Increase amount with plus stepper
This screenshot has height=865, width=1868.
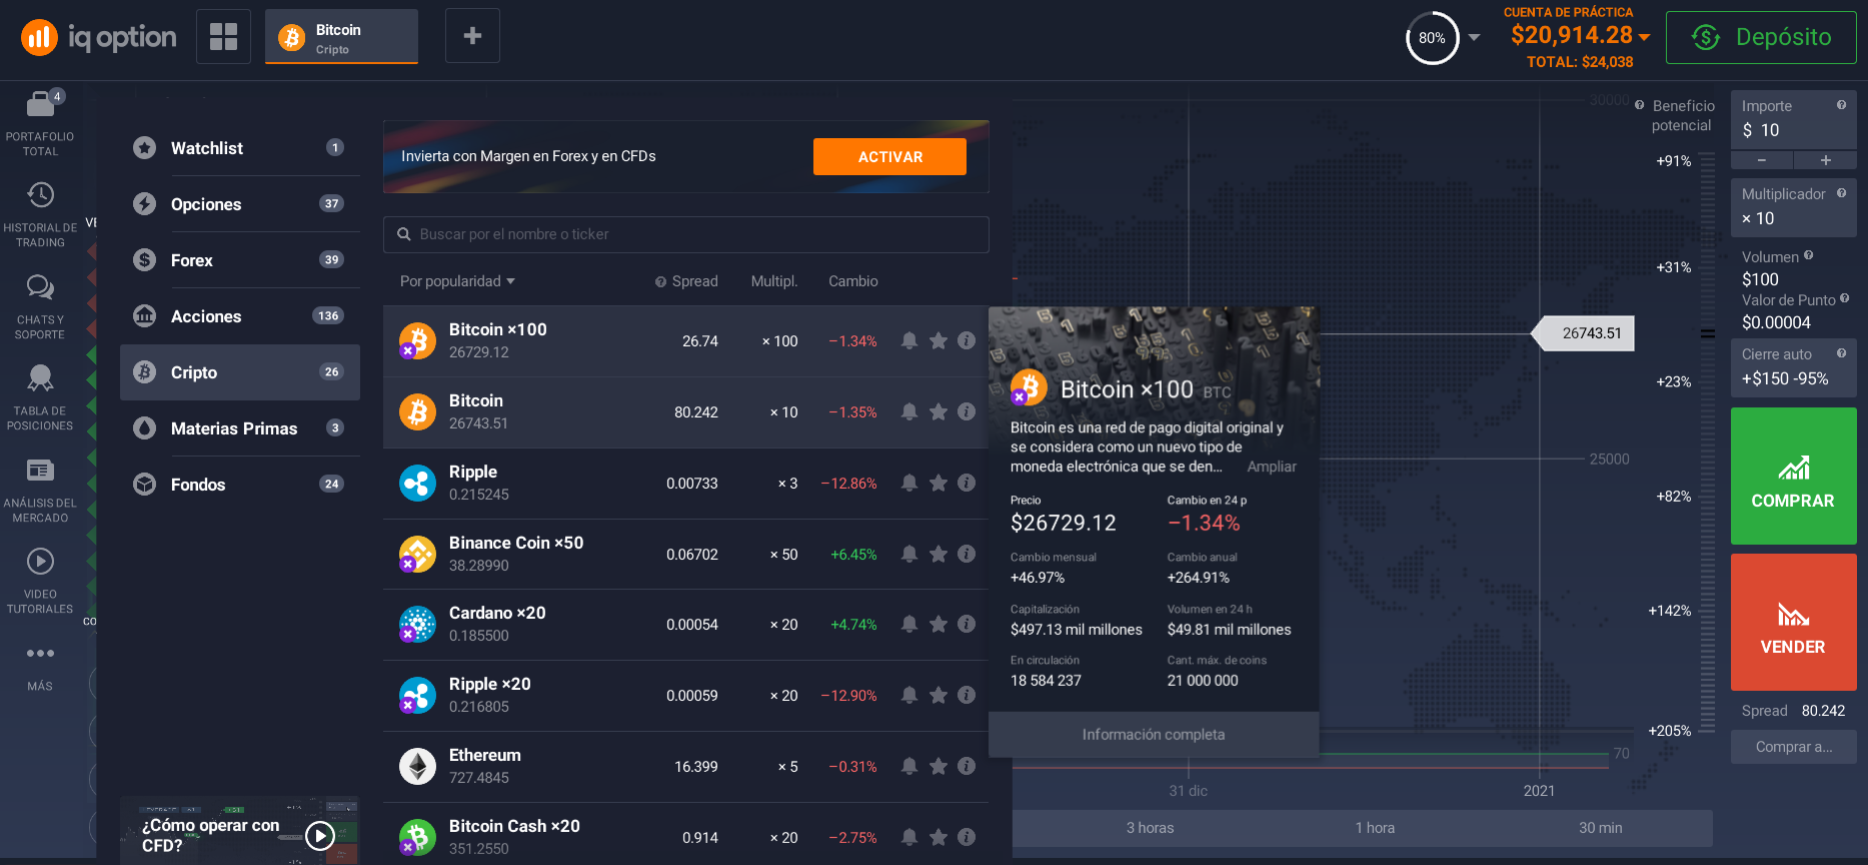click(x=1825, y=160)
